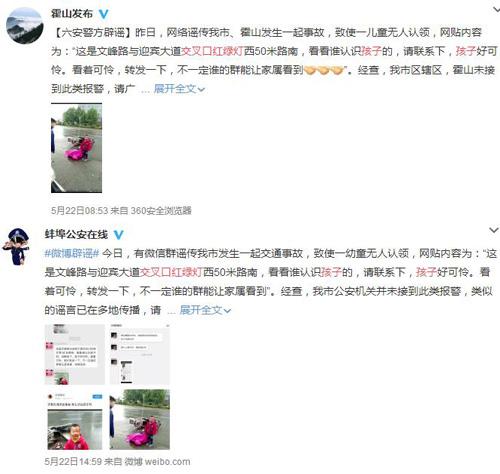Click 360安全浏览器 source link
The image size is (500, 474).
(x=161, y=210)
